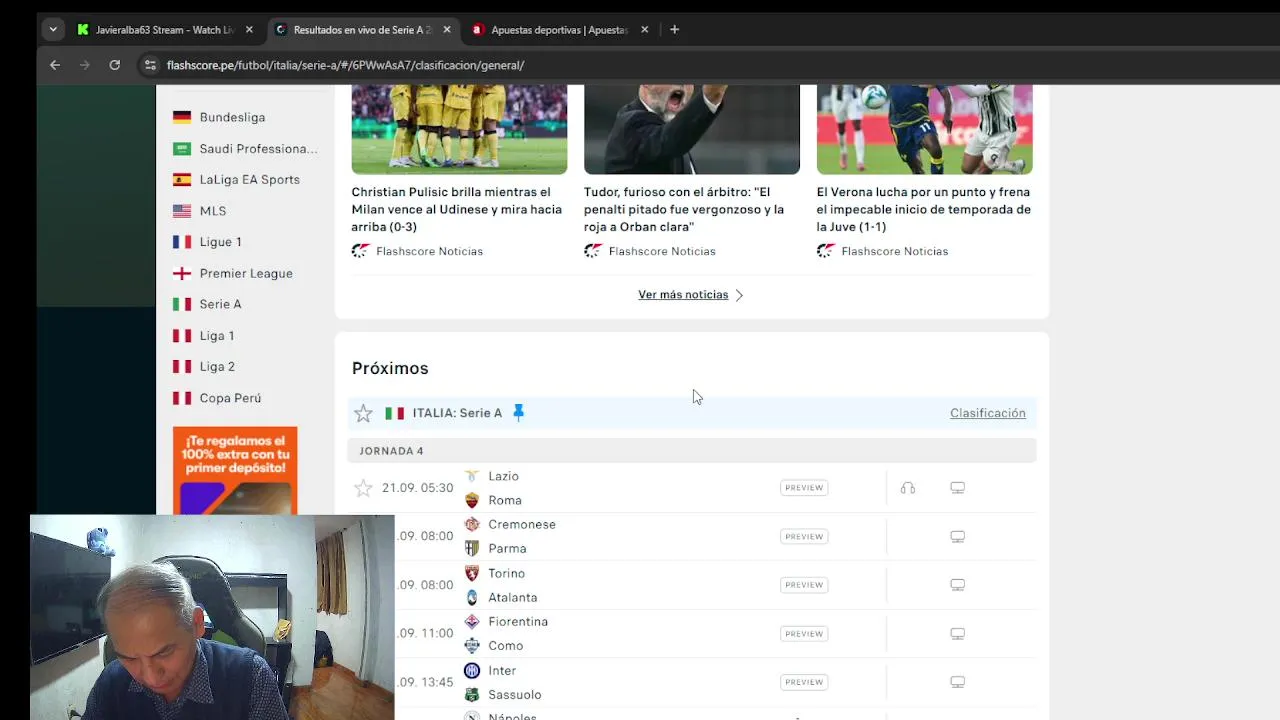Read El Verona lucha por un punto headline
1280x720 pixels.
pos(923,209)
